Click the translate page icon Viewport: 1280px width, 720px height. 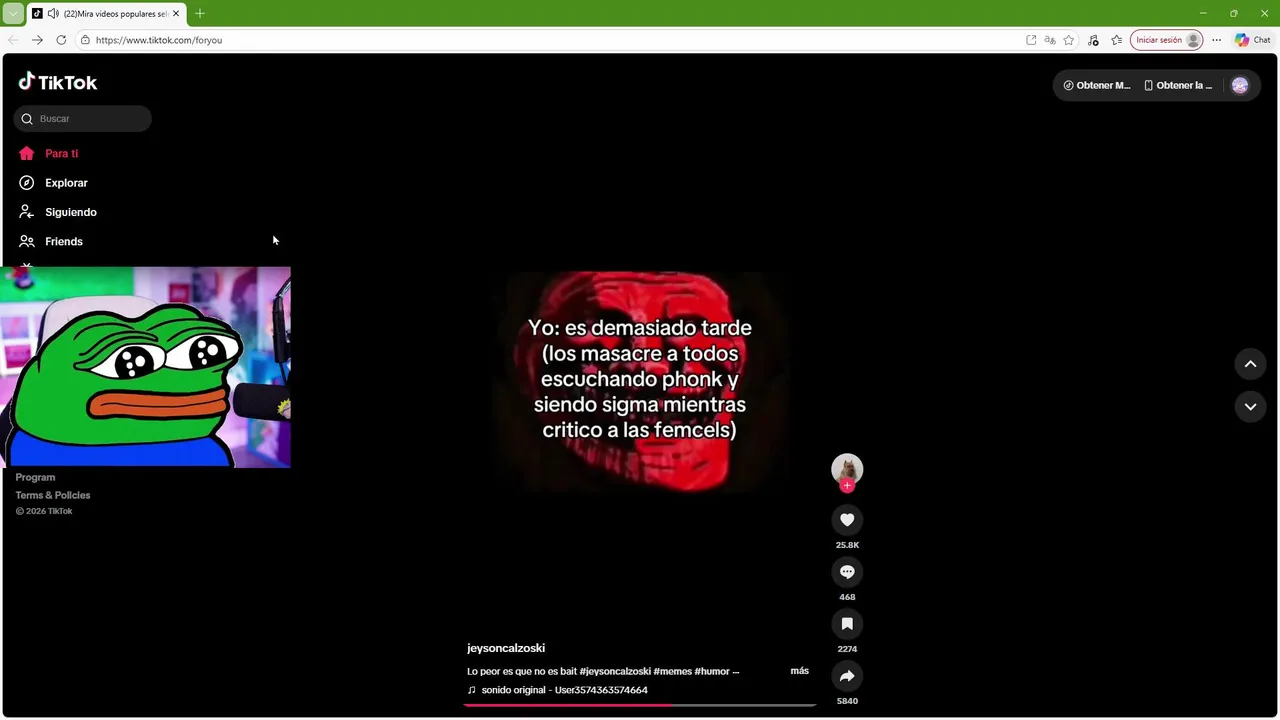(x=1050, y=40)
